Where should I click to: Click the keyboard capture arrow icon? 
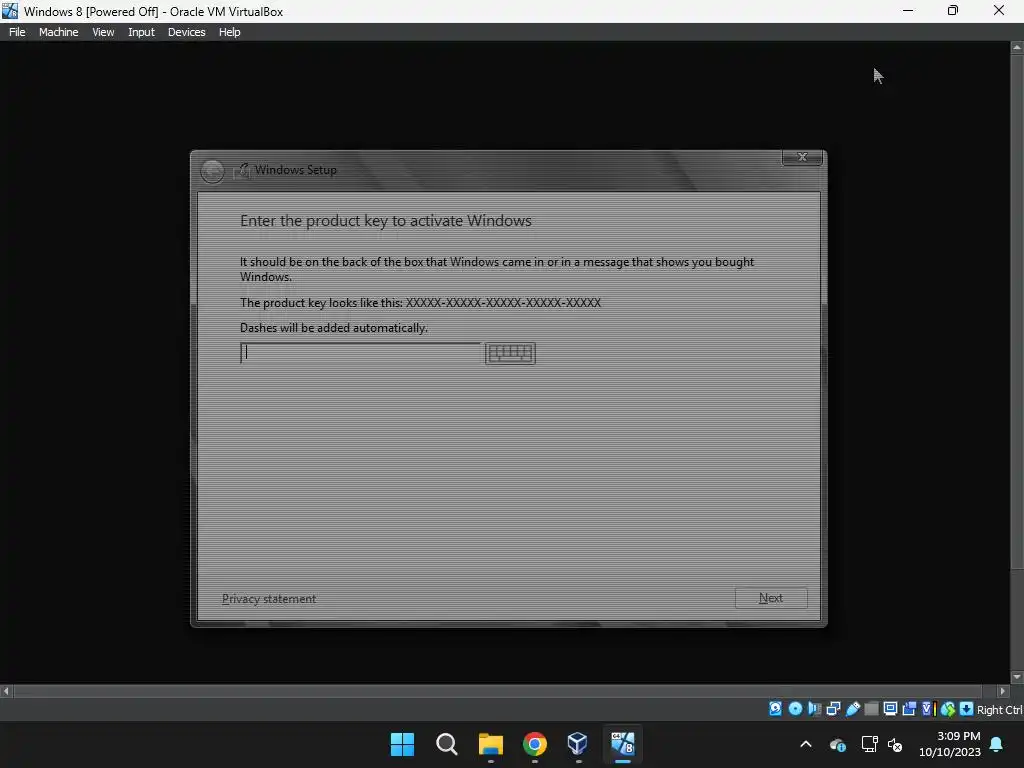click(966, 709)
